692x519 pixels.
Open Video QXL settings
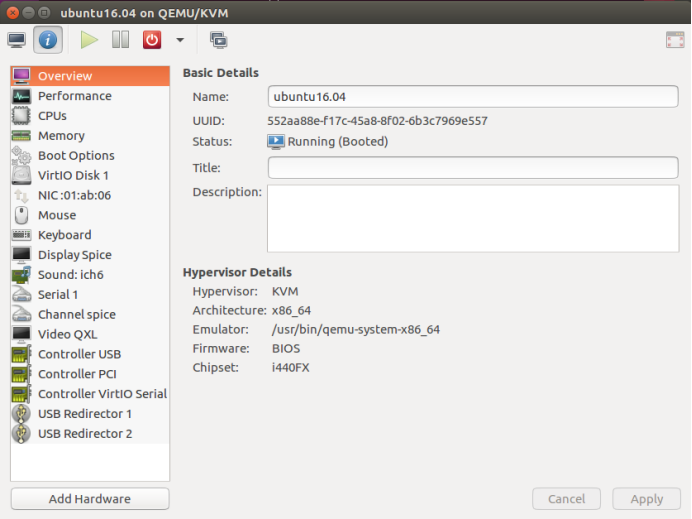[x=90, y=334]
